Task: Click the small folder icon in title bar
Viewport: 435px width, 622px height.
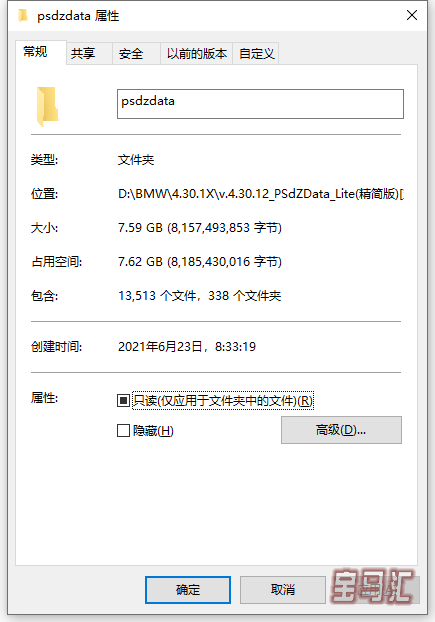Action: pyautogui.click(x=23, y=16)
